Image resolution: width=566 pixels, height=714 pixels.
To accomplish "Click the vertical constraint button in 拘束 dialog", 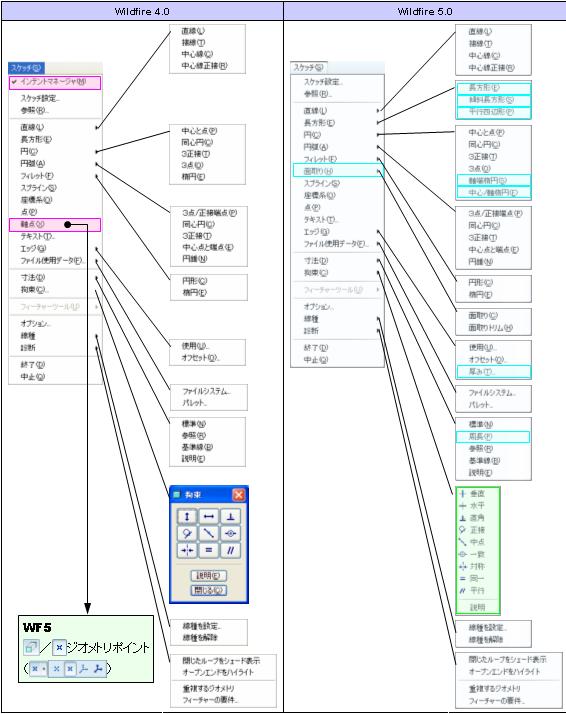I will pyautogui.click(x=187, y=516).
